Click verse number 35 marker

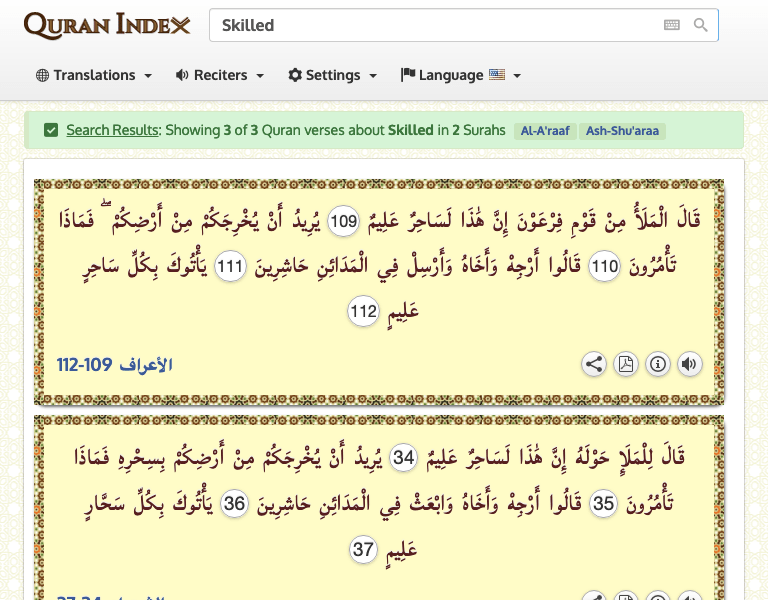tap(603, 504)
